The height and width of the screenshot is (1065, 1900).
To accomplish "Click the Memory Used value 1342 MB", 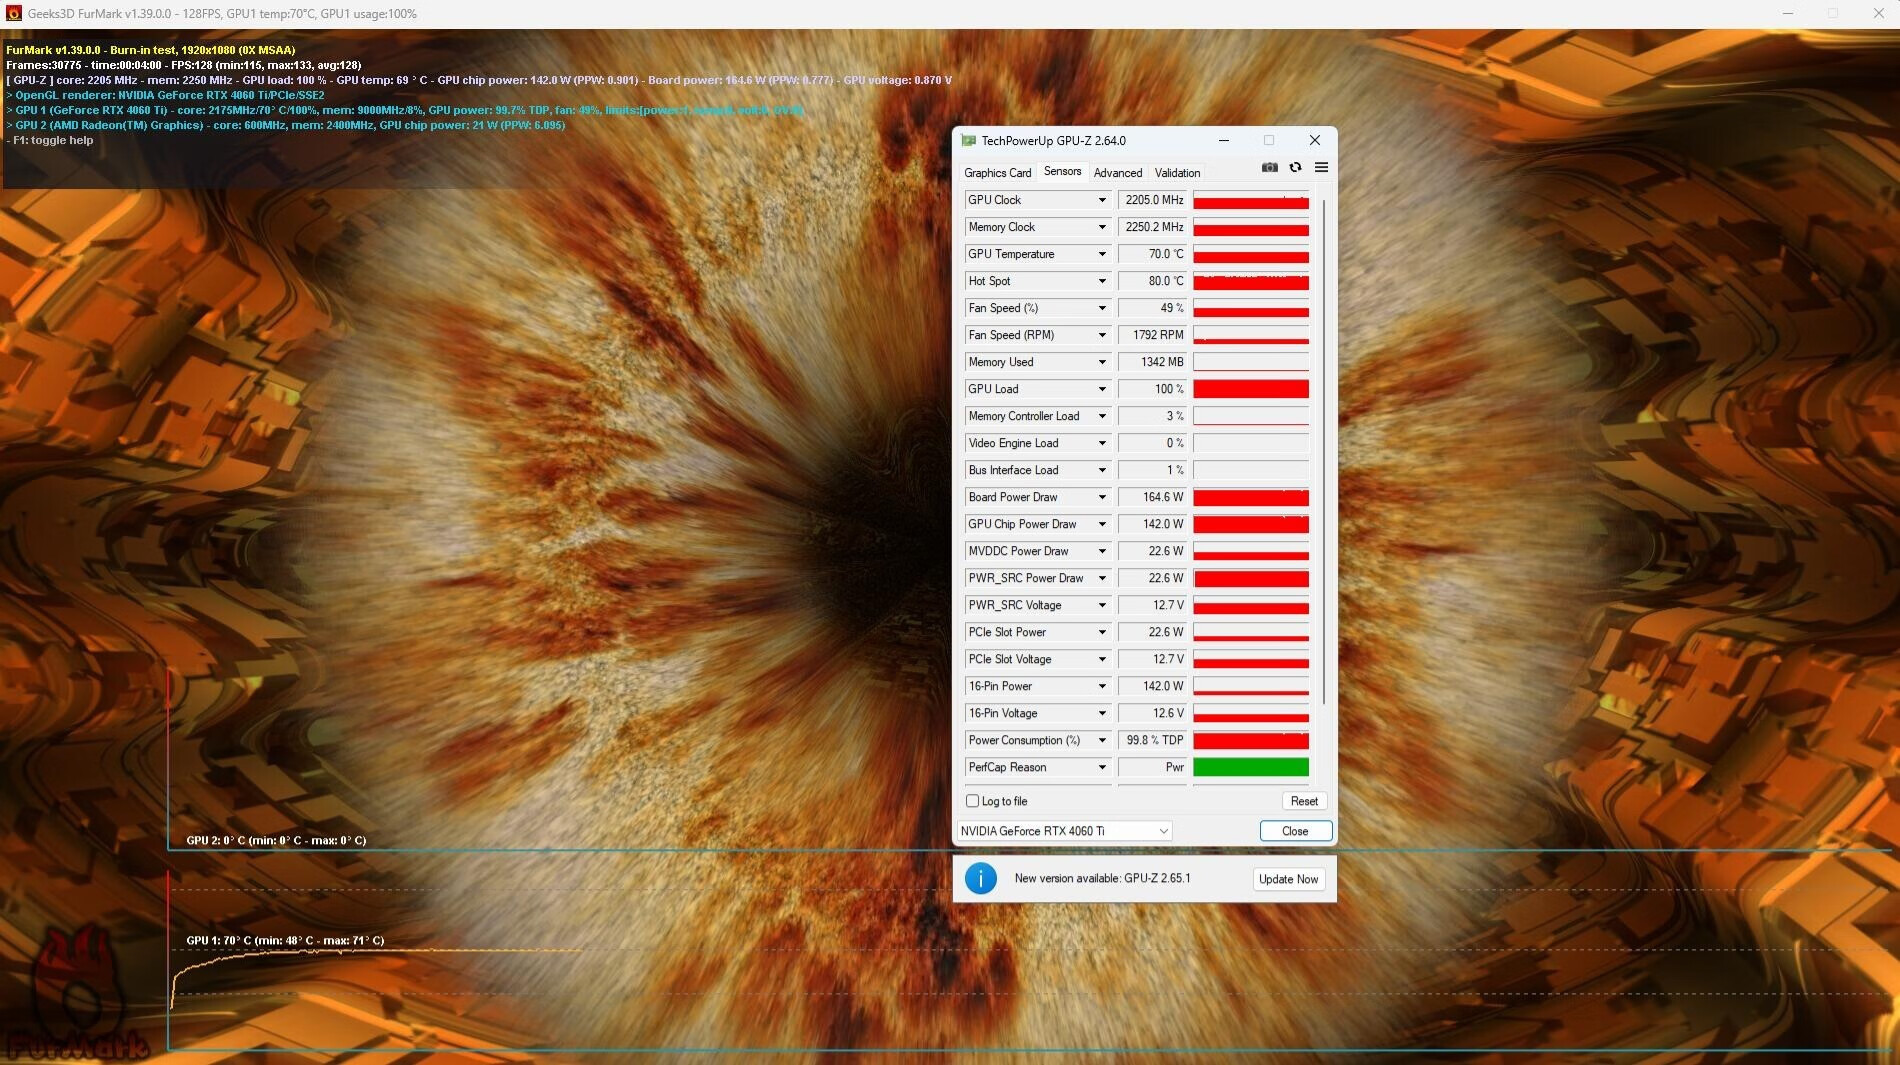I will pyautogui.click(x=1152, y=362).
